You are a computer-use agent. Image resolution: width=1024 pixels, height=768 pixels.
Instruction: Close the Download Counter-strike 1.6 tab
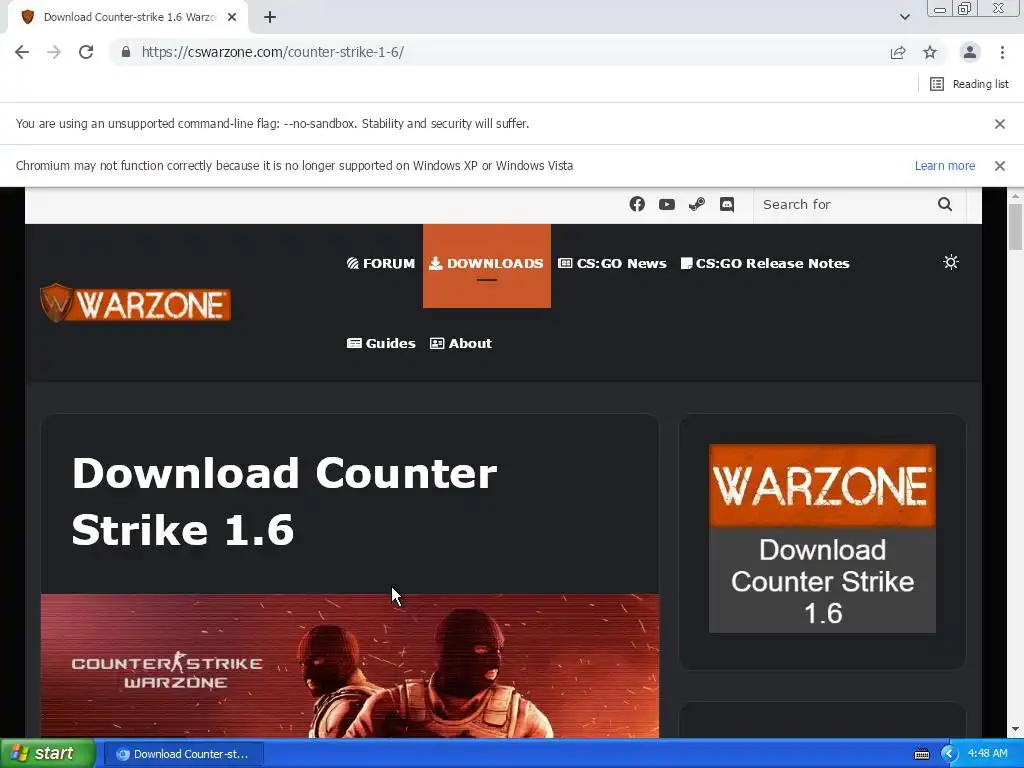(x=232, y=18)
